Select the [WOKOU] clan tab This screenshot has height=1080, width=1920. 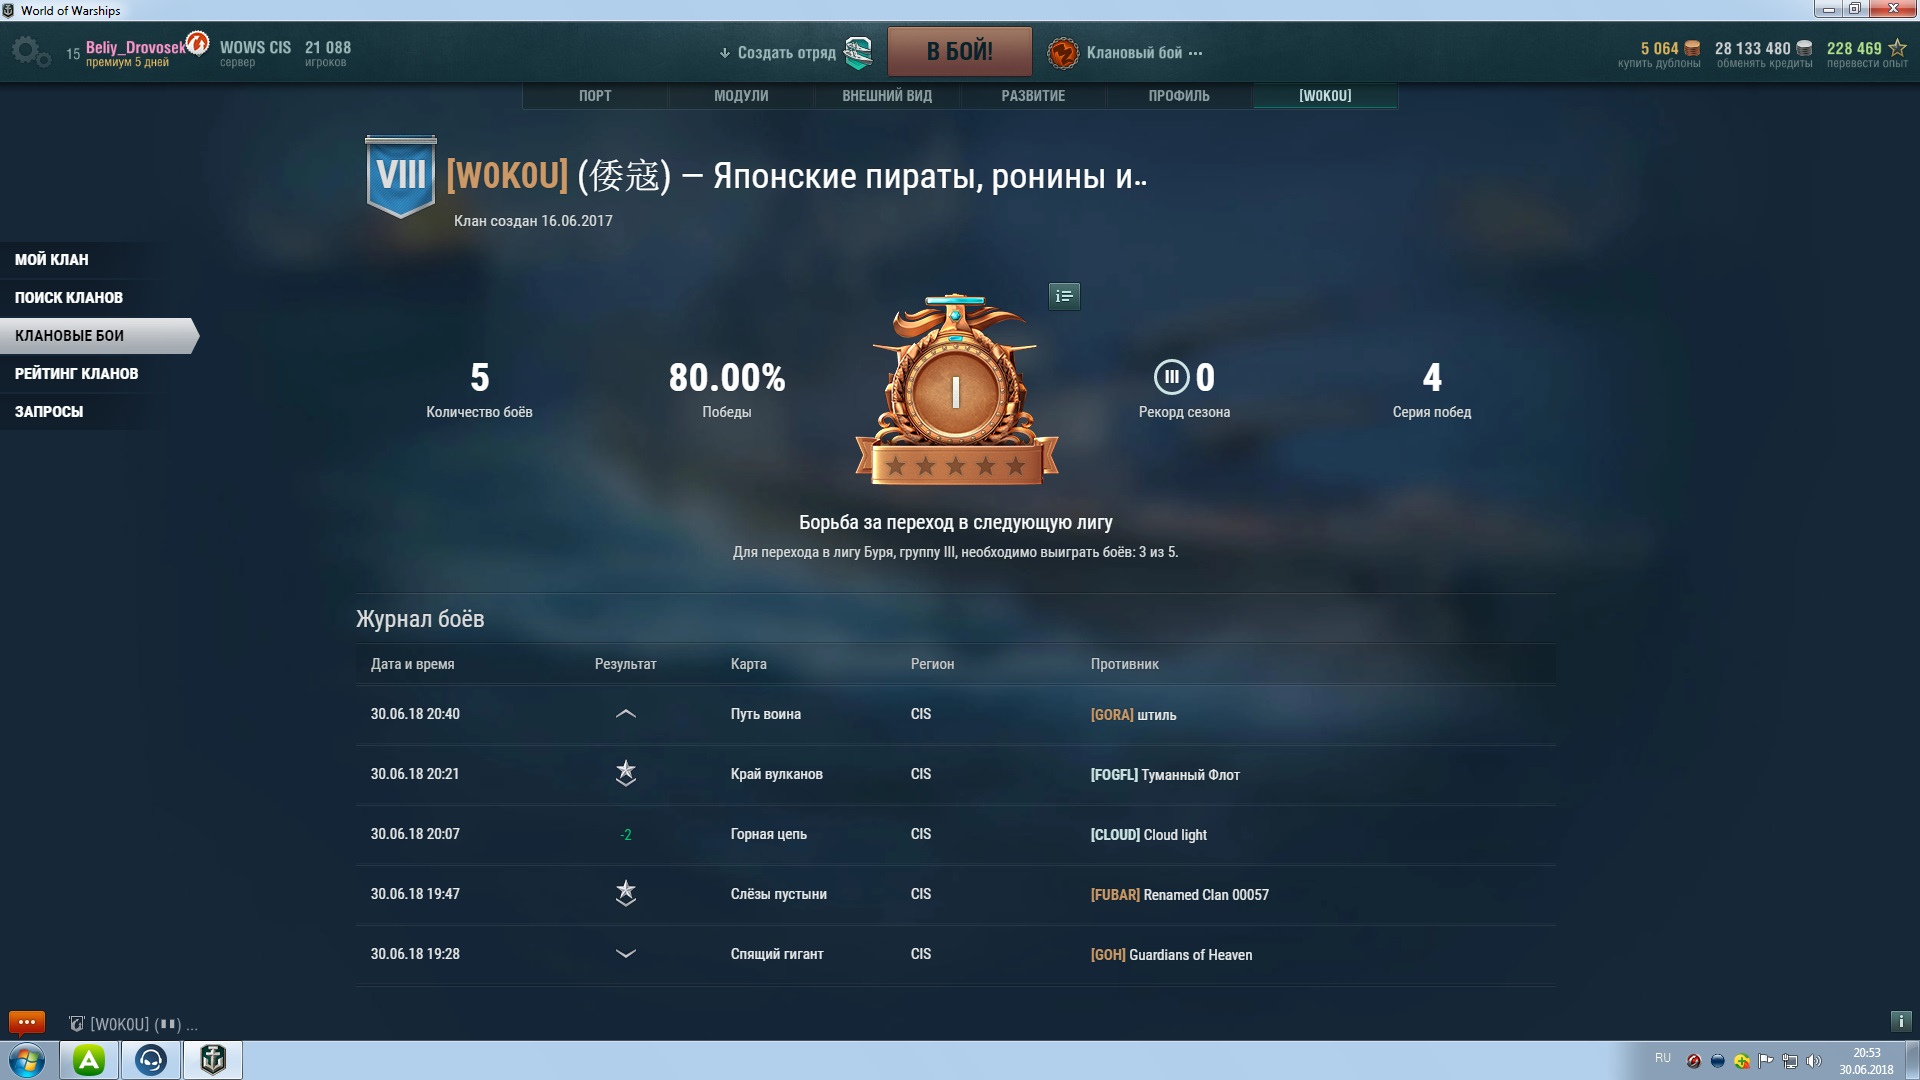coord(1325,96)
